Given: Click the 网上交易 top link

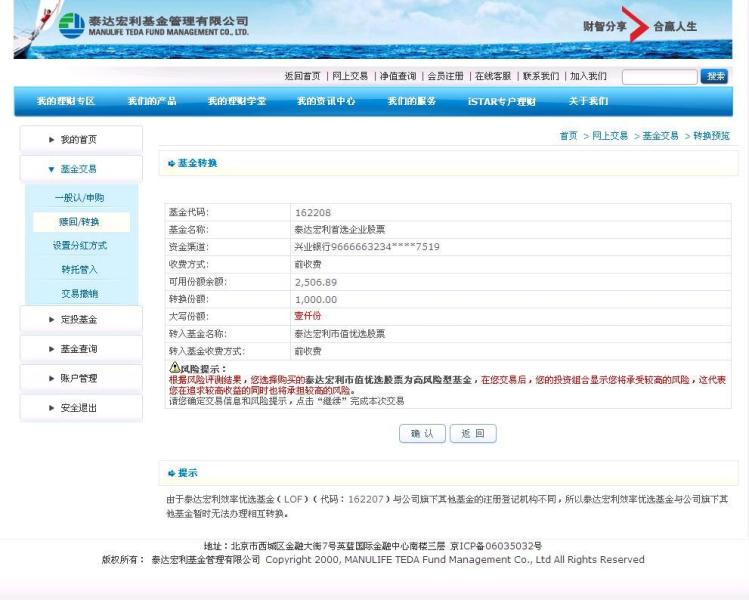Looking at the screenshot, I should (350, 76).
